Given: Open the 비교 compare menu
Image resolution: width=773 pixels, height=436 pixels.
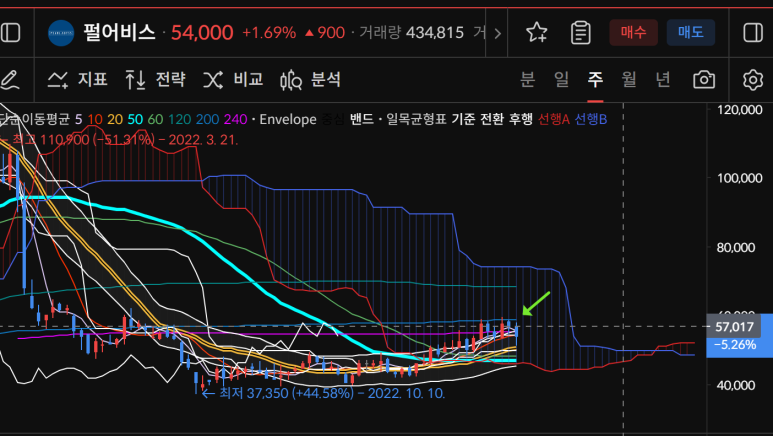Looking at the screenshot, I should tap(233, 79).
